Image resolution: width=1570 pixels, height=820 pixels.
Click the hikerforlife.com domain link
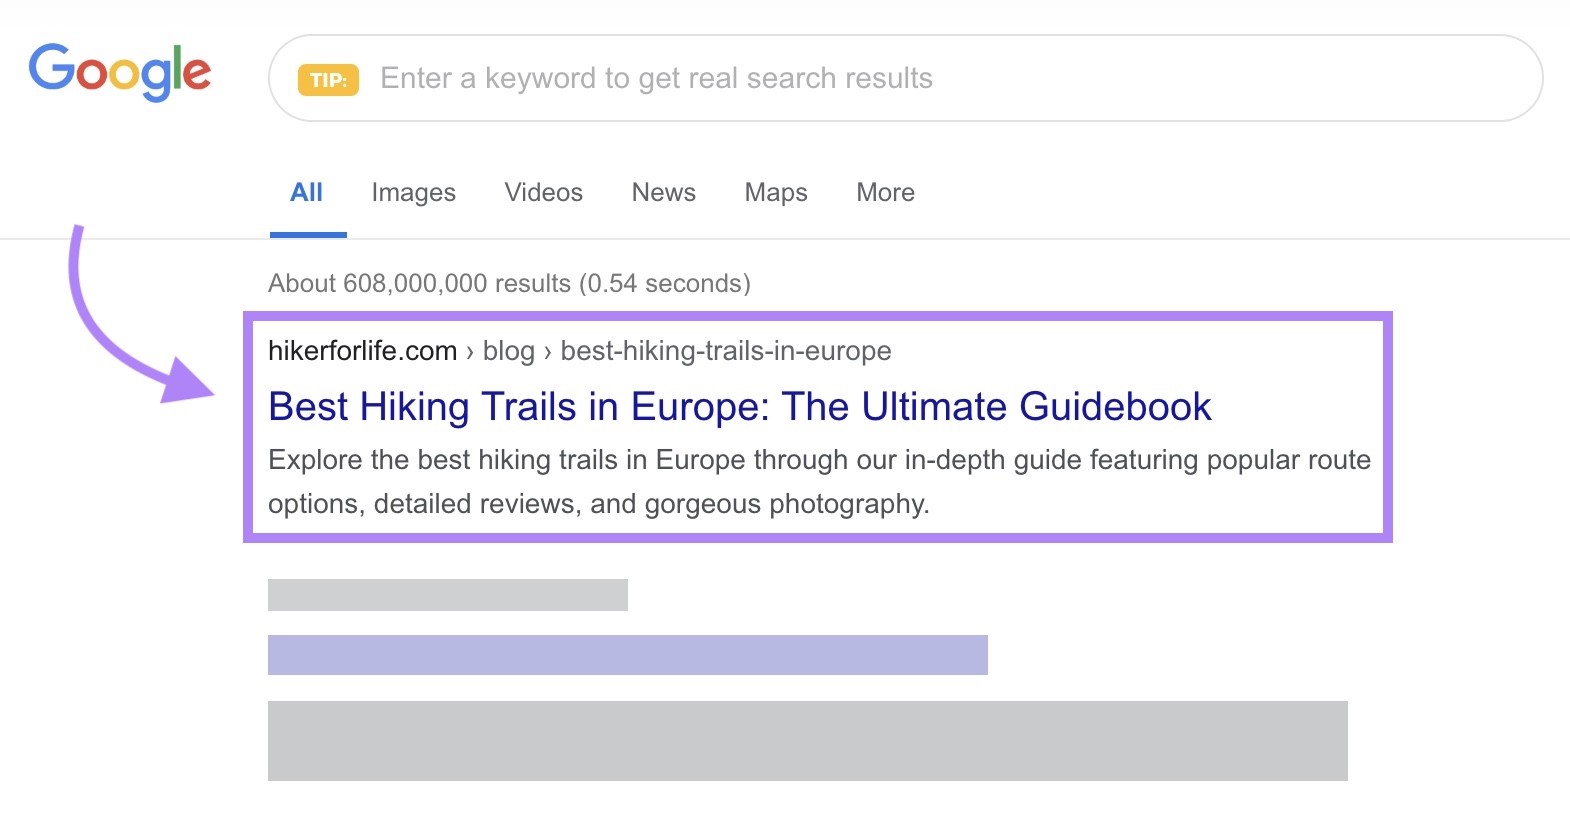[x=361, y=351]
